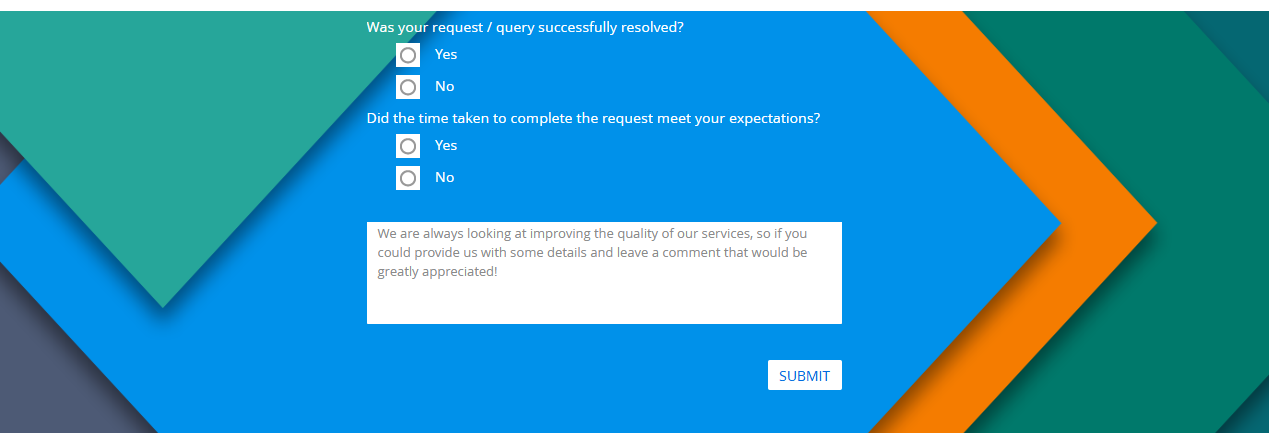Screen dimensions: 1269x445
Task: Click the No label under query resolved question
Action: click(x=445, y=87)
